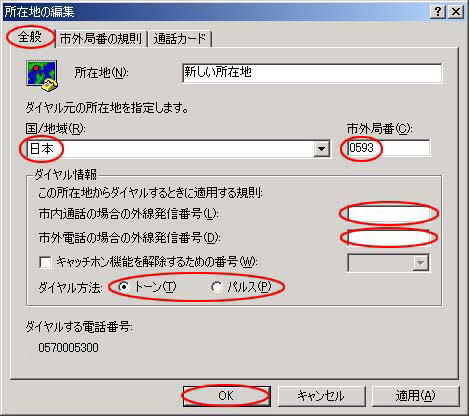Open the 国/地域 dropdown arrow

pyautogui.click(x=321, y=148)
